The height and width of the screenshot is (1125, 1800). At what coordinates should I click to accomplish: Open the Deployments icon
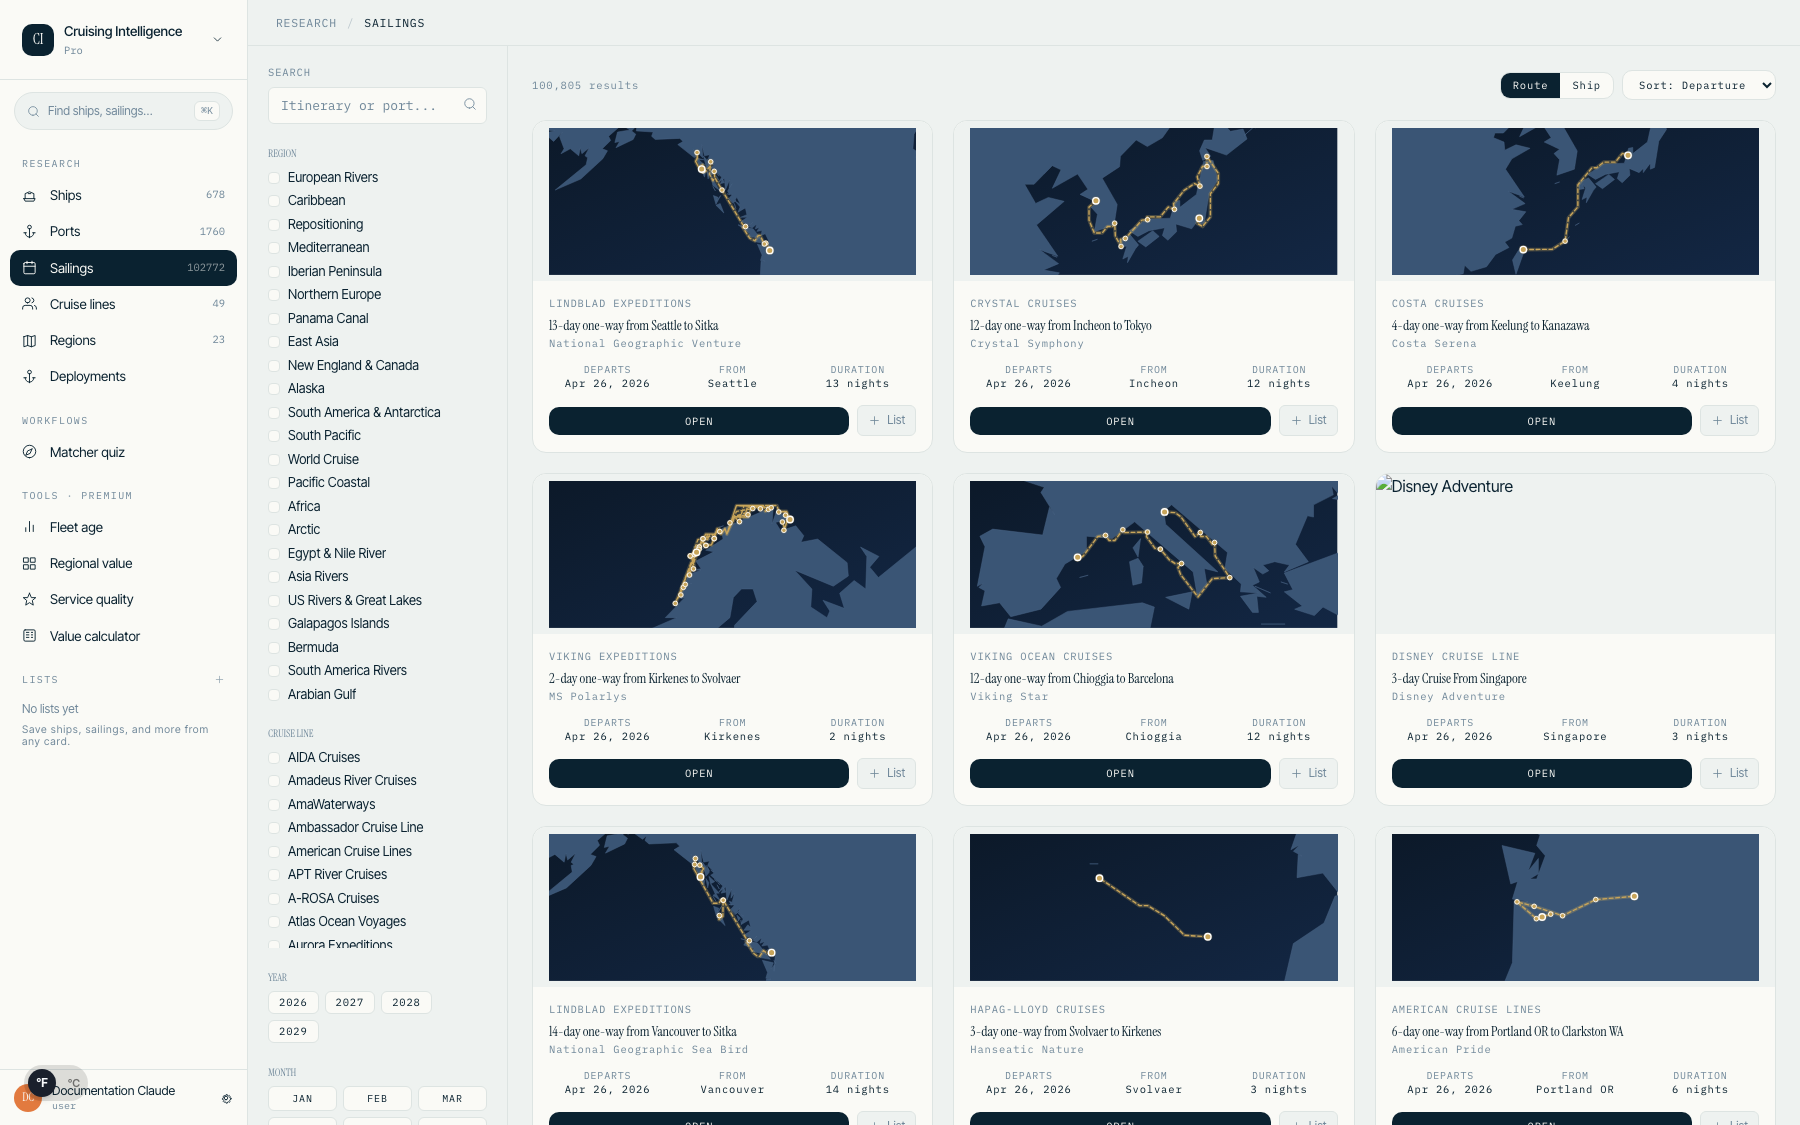point(30,377)
